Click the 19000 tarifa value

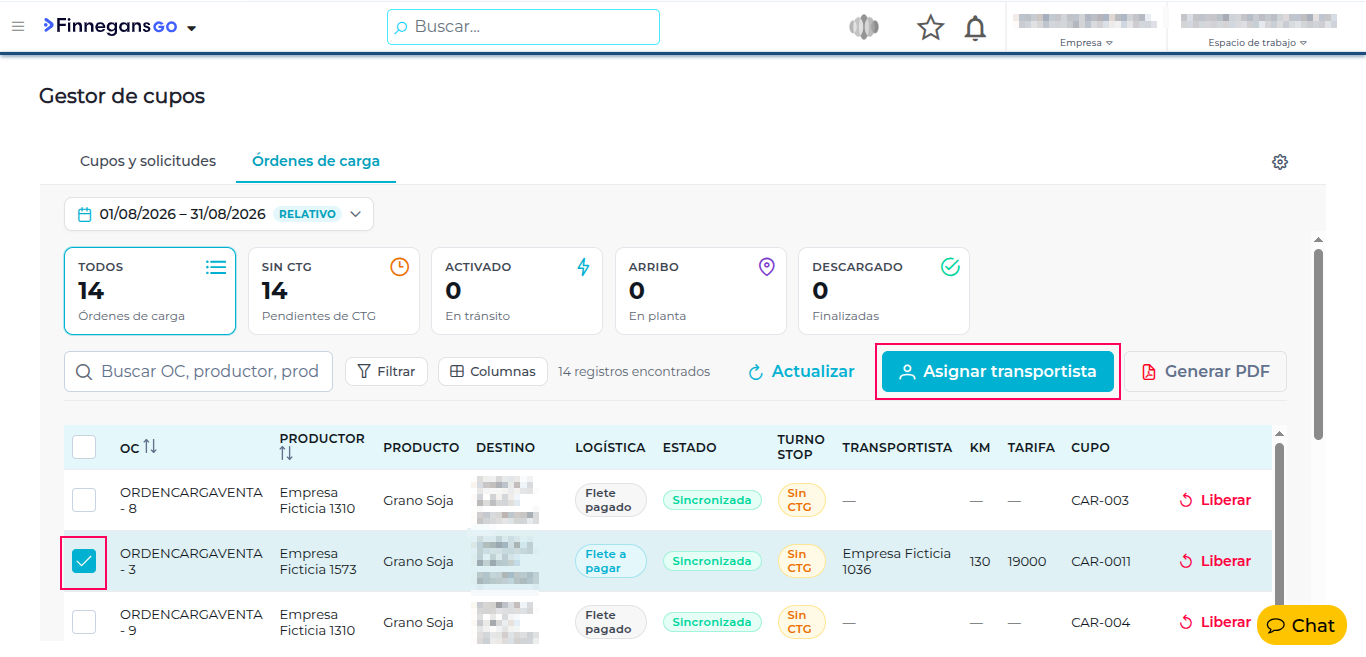coord(1027,561)
